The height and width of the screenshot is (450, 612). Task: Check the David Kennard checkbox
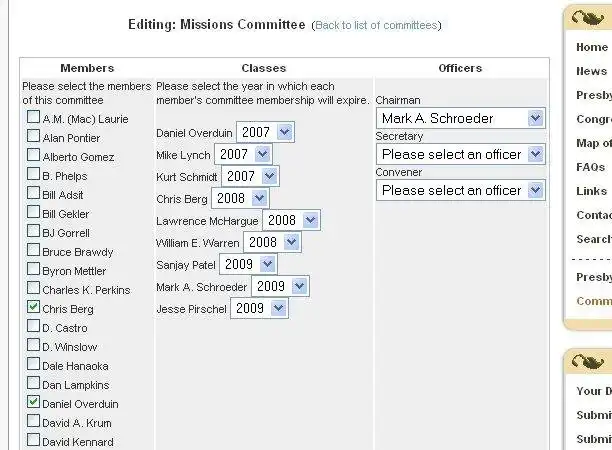tap(34, 439)
